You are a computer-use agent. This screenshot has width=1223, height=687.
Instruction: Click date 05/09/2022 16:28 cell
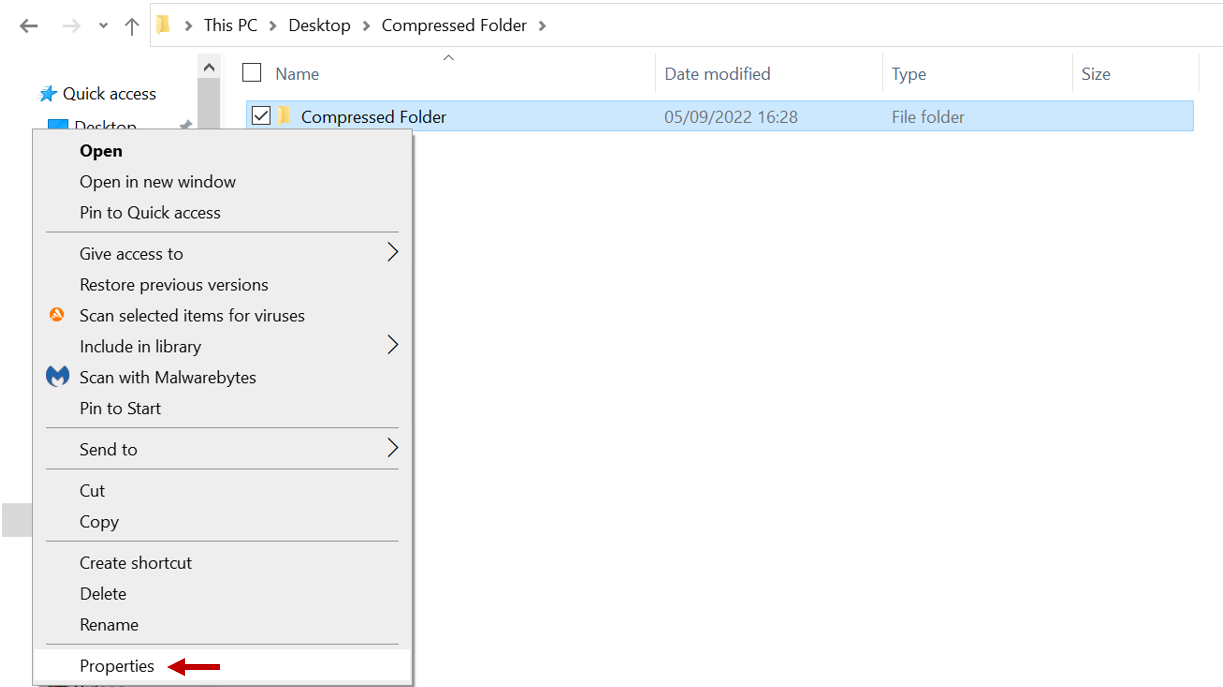point(731,117)
